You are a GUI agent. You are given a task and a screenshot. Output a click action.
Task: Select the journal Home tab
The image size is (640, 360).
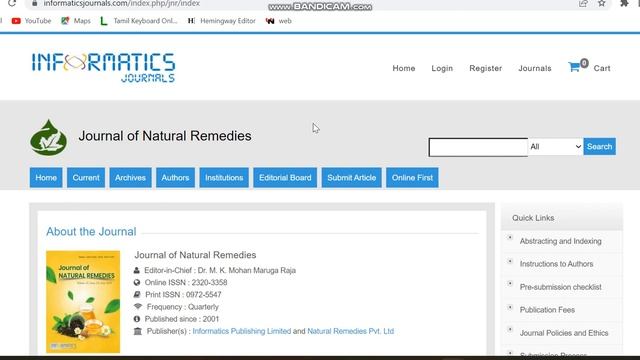[46, 178]
